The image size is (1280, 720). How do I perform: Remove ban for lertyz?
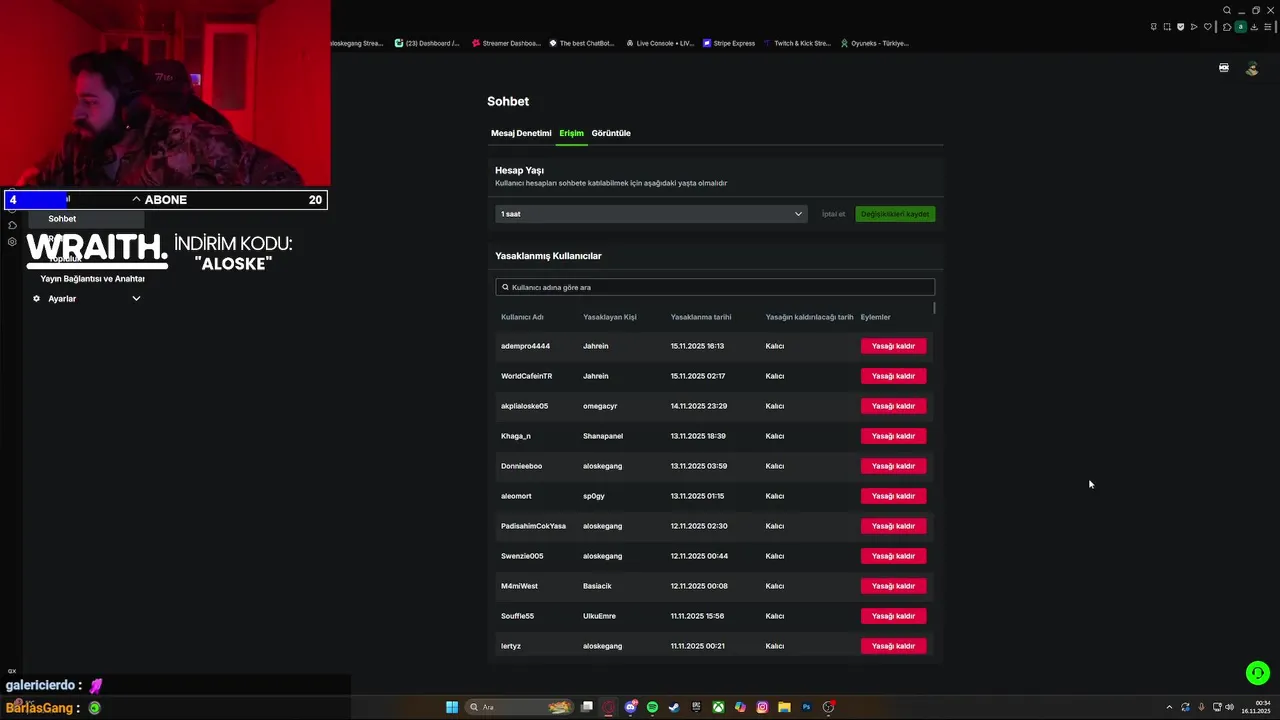893,646
